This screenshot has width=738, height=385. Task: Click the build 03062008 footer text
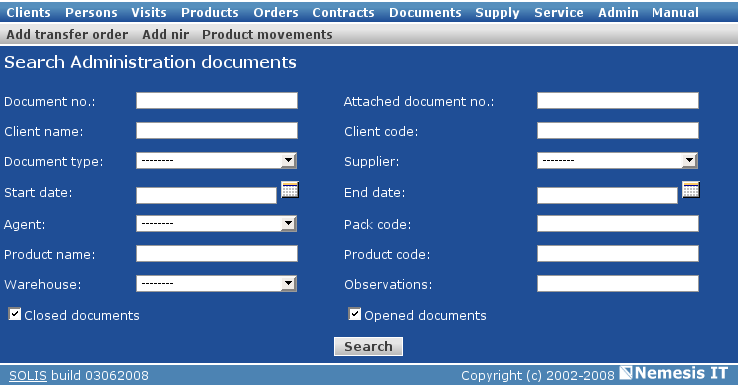click(x=100, y=376)
